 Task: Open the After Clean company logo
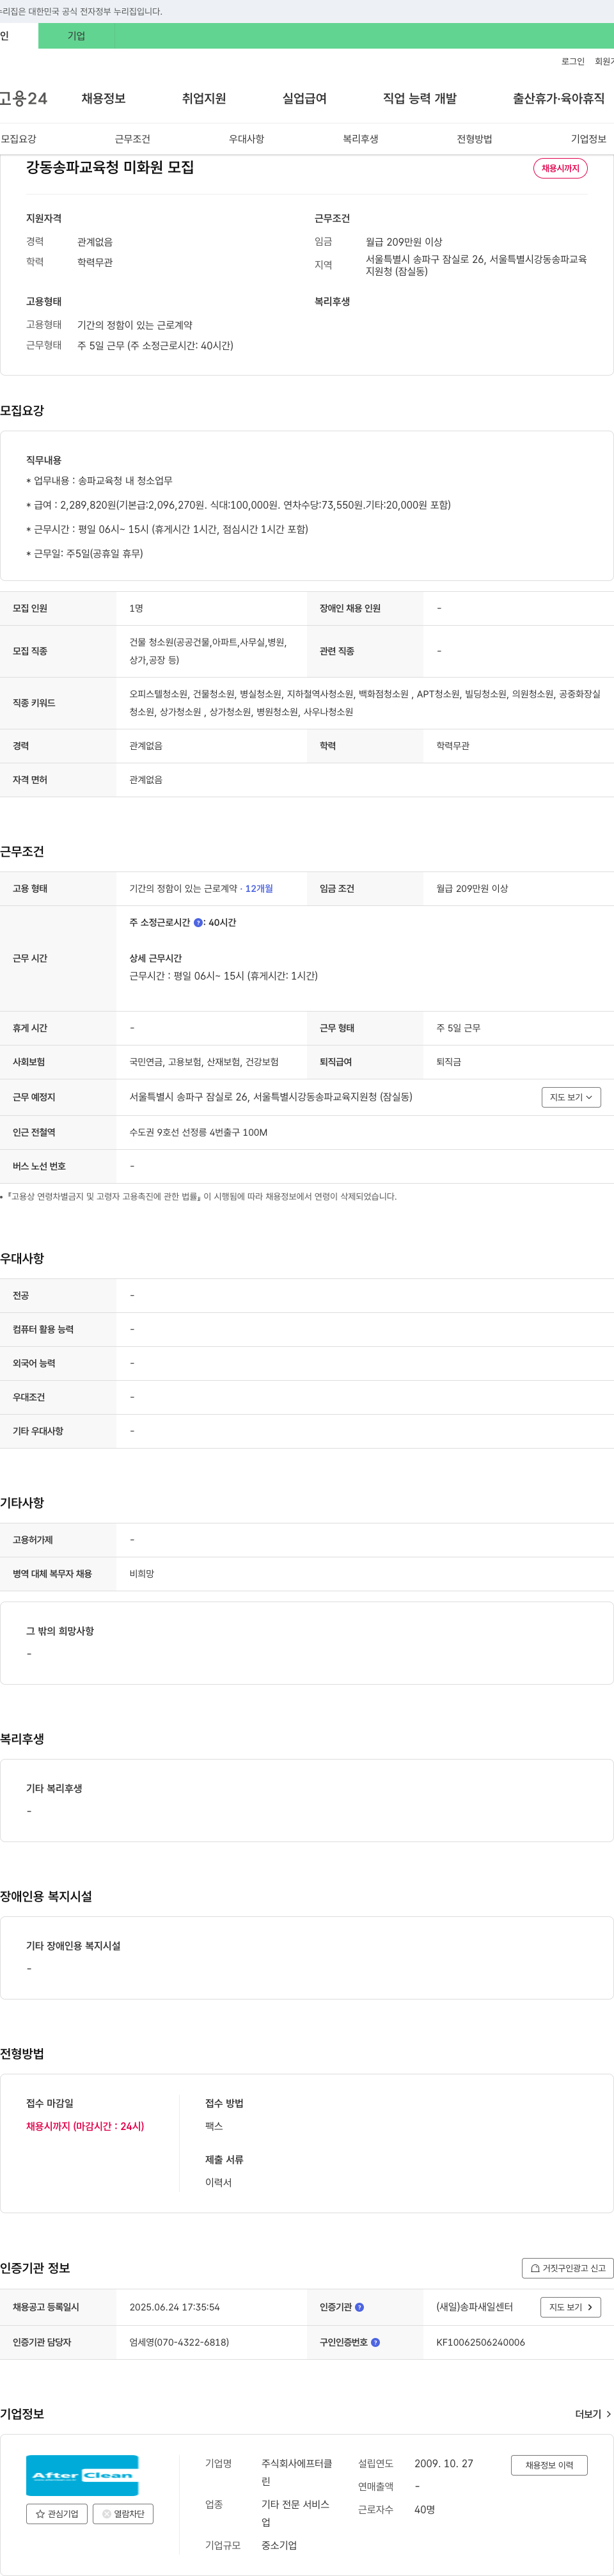pyautogui.click(x=82, y=2475)
